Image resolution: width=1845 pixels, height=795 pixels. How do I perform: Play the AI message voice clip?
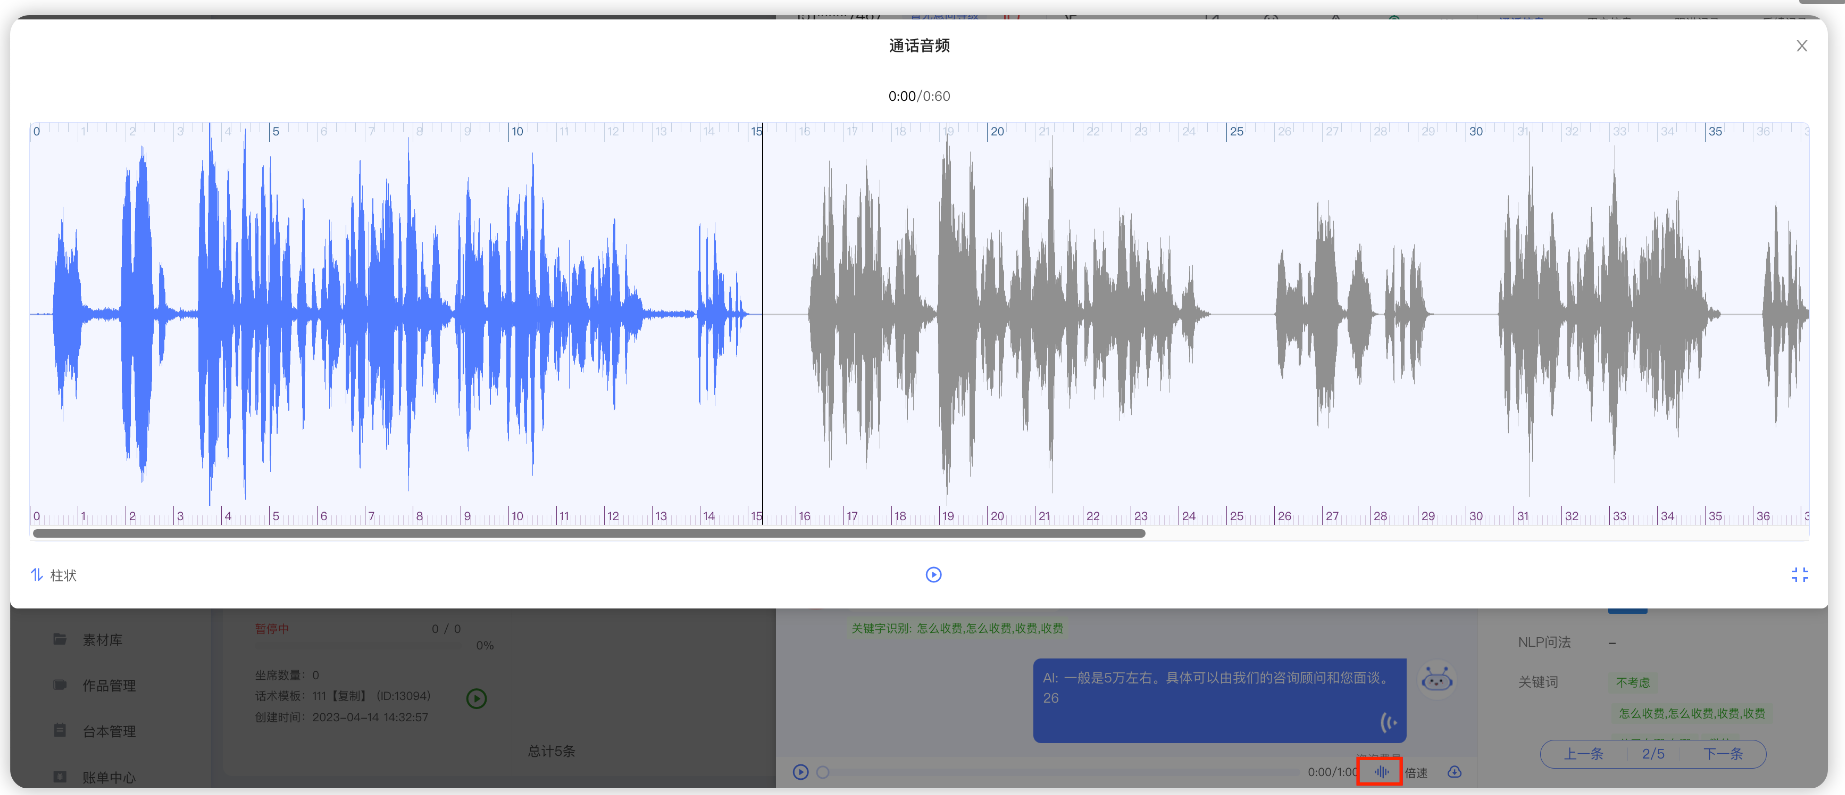click(x=1388, y=722)
